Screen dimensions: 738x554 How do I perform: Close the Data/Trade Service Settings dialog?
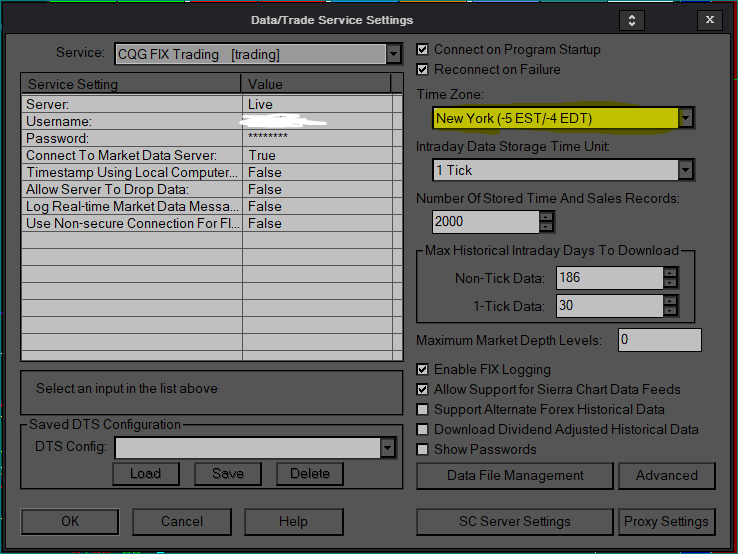710,20
